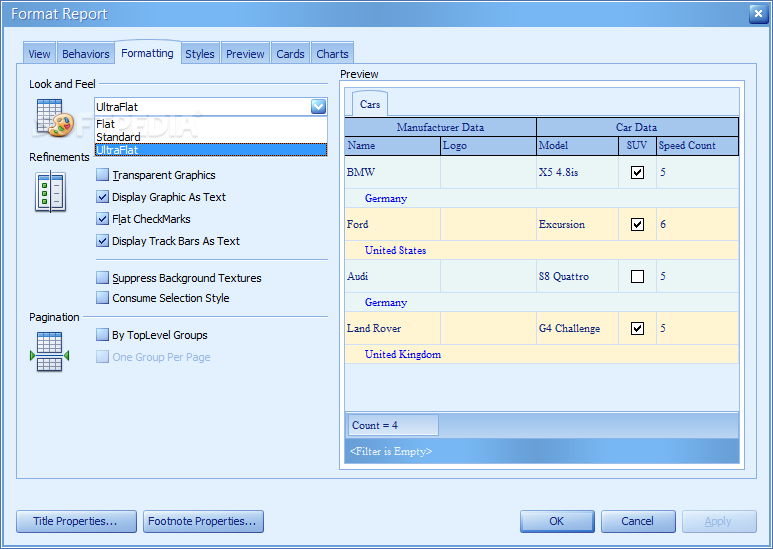Confirm with the OK button
The image size is (773, 549).
point(557,521)
